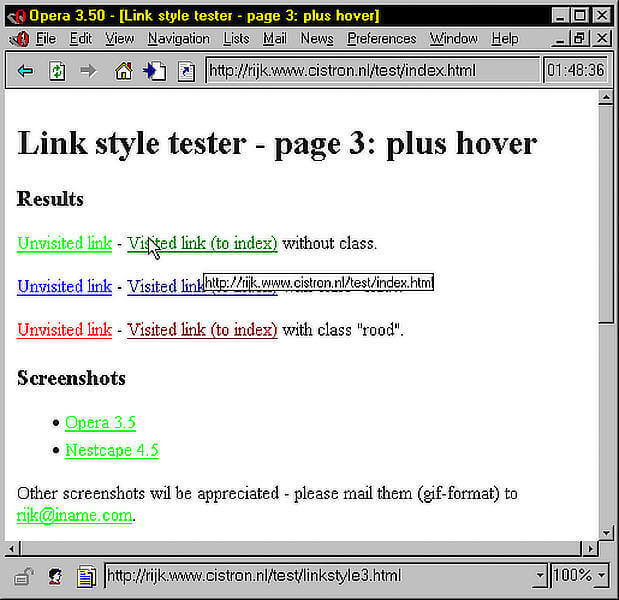
Task: Click the text 'without class.'
Action: coord(330,244)
